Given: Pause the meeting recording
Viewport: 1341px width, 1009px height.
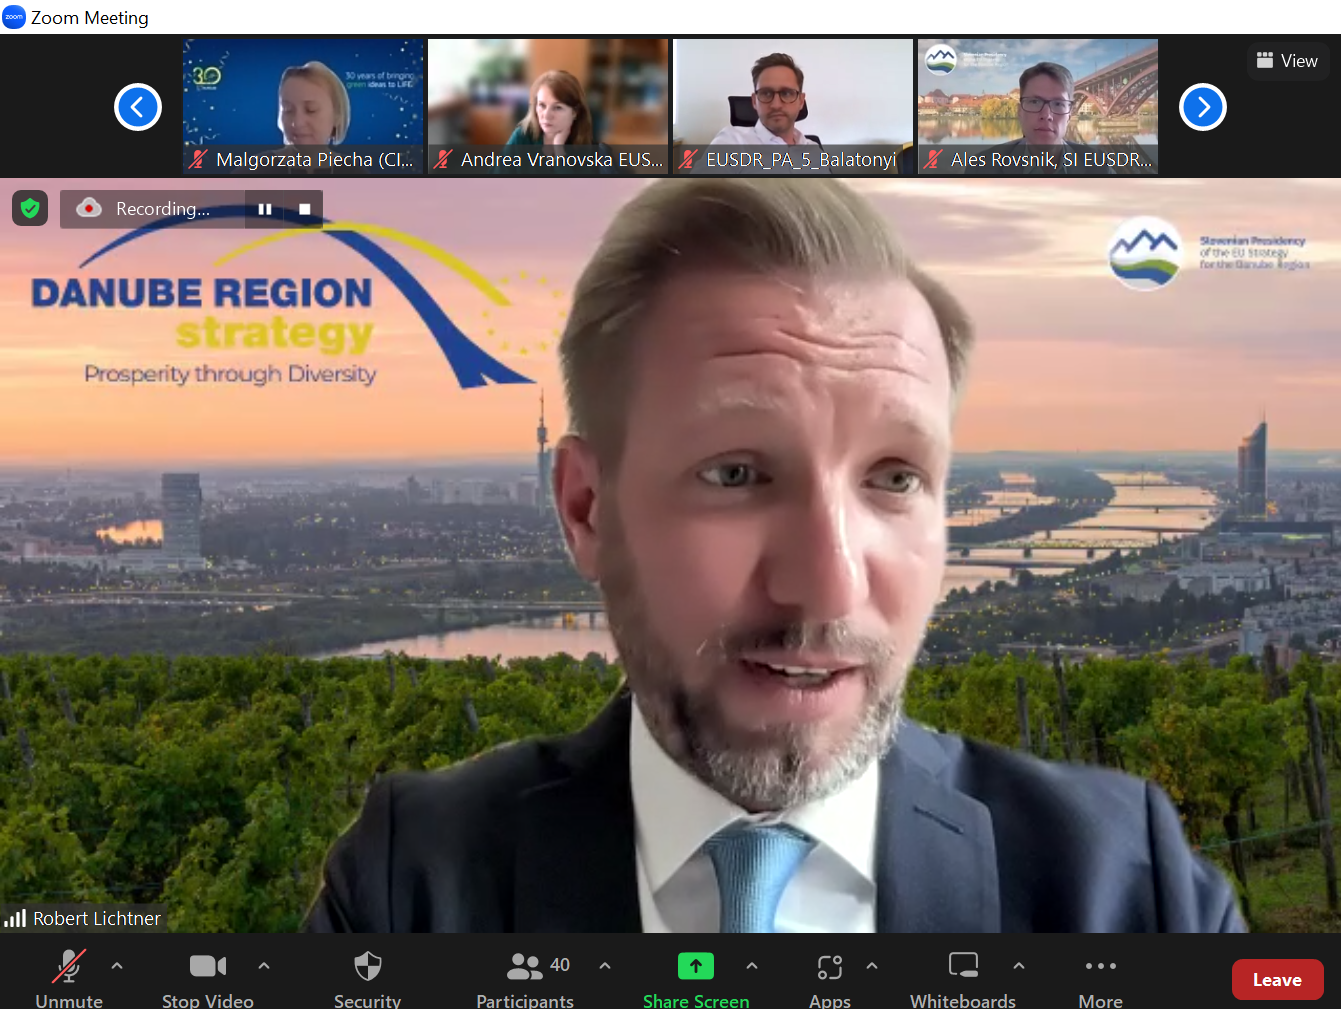Looking at the screenshot, I should (x=265, y=209).
